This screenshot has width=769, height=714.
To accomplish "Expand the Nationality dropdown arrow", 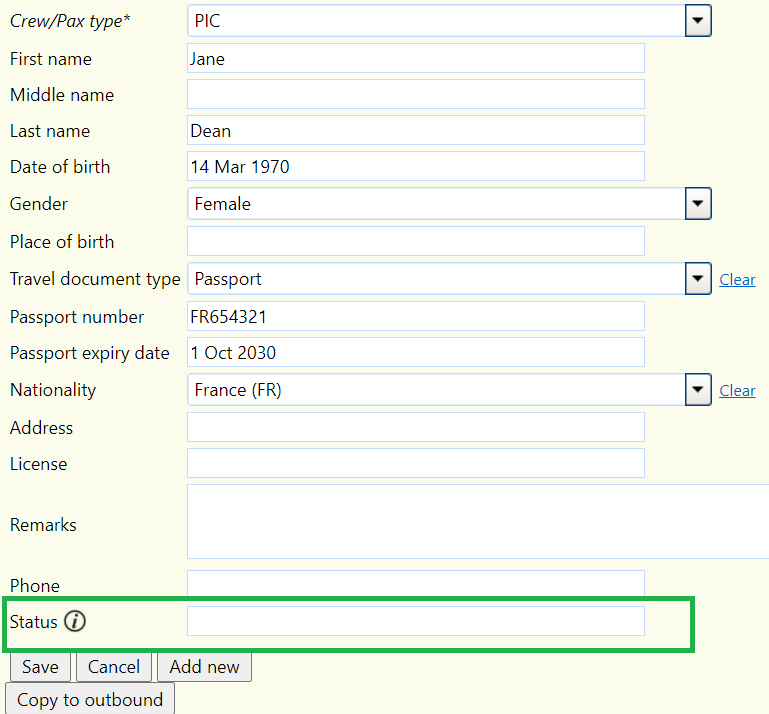I will [x=698, y=390].
